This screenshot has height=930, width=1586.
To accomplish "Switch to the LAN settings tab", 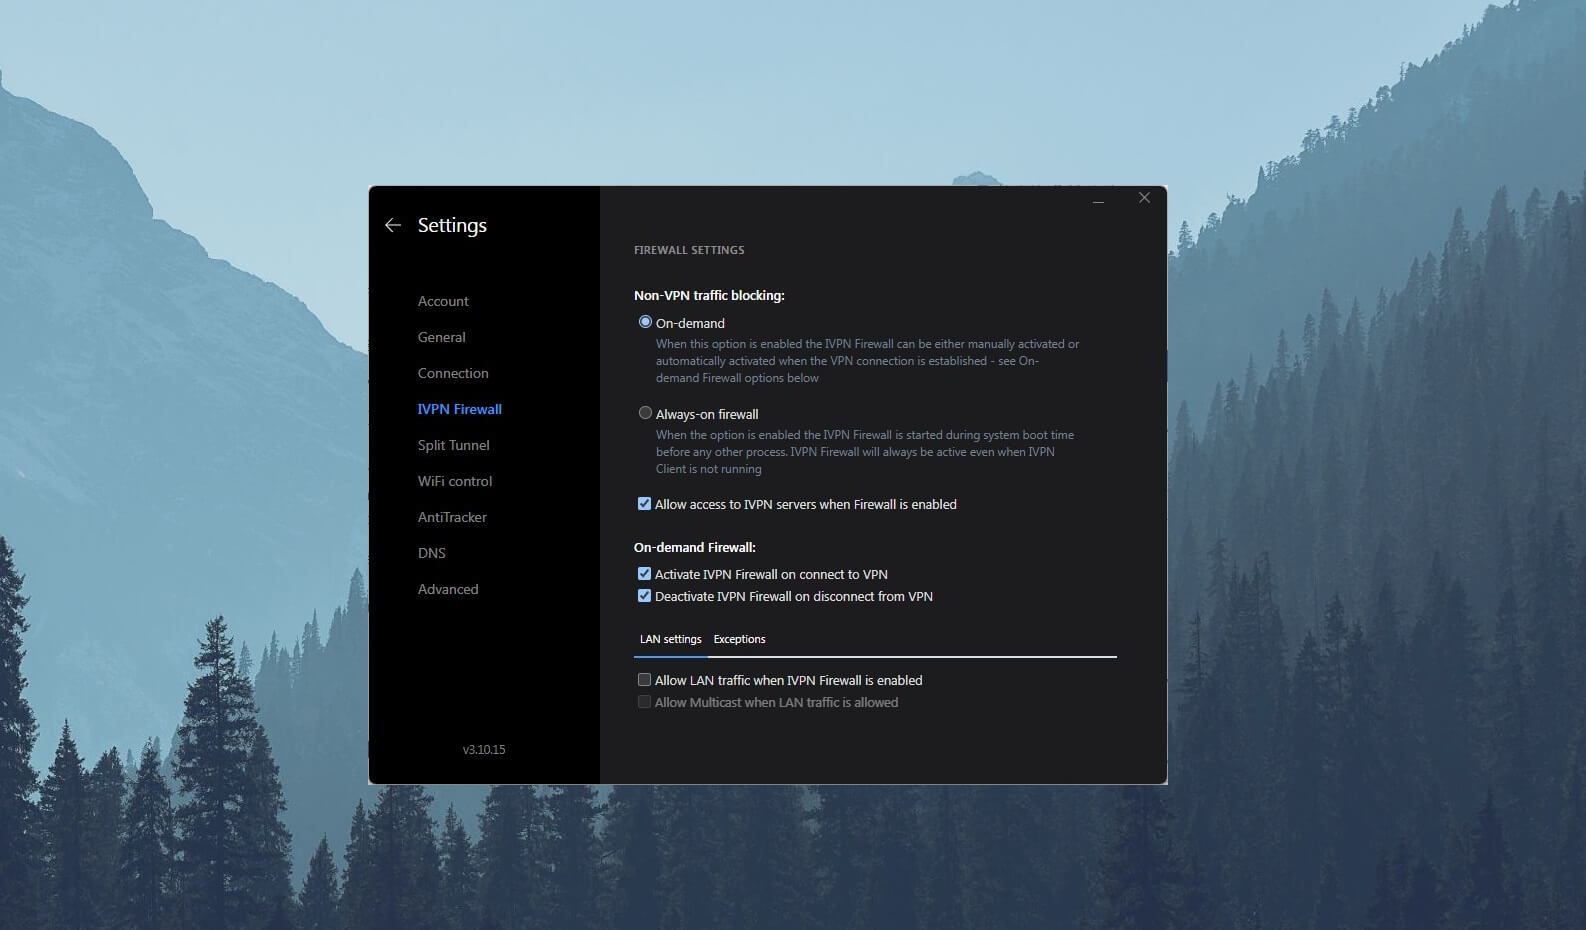I will pos(671,639).
